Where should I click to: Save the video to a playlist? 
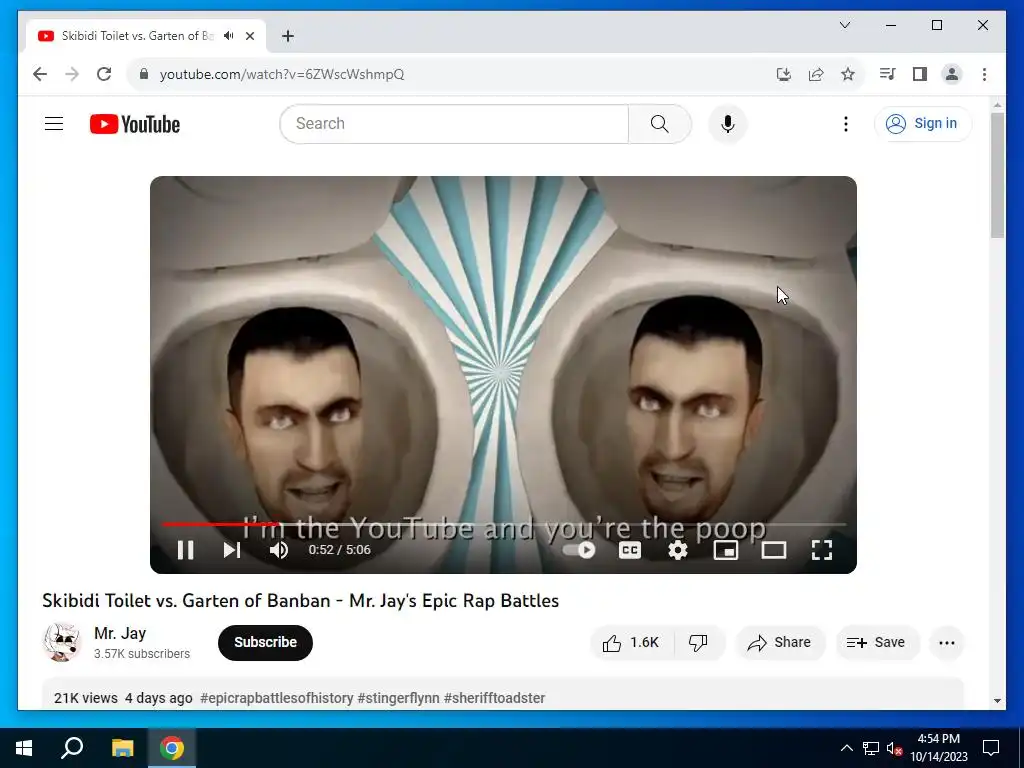876,643
